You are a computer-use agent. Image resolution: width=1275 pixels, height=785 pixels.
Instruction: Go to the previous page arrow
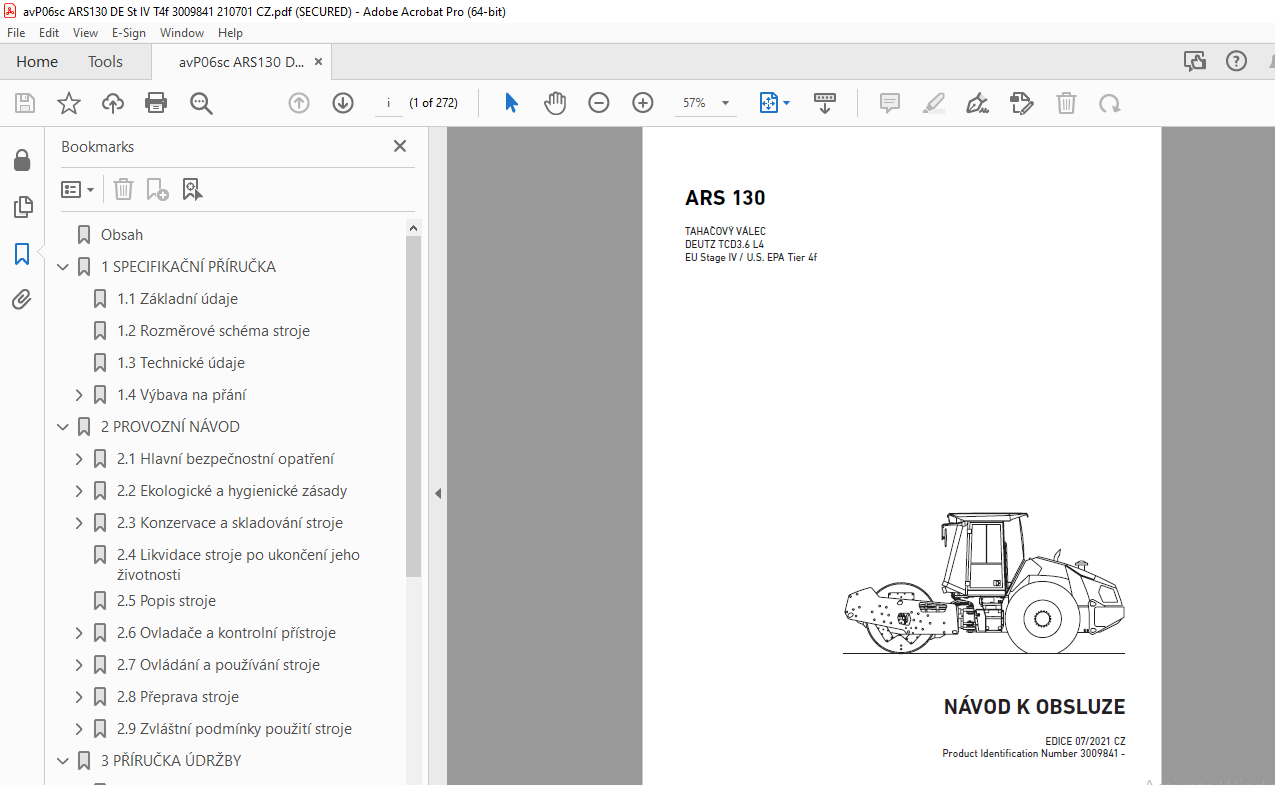(299, 103)
